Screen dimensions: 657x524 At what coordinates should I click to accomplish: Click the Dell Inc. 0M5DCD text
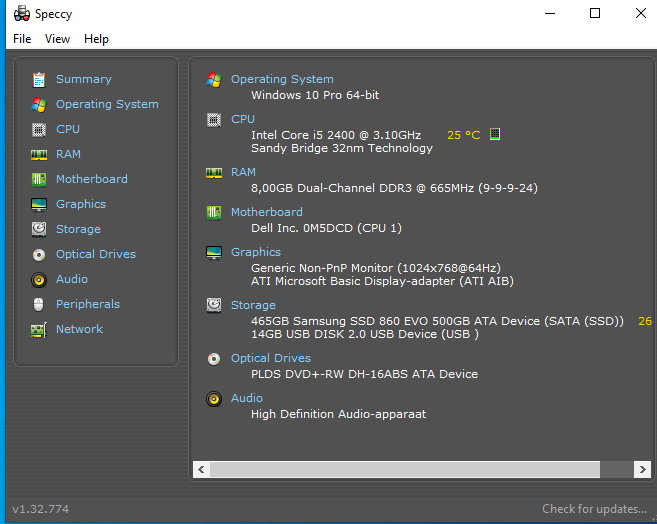(x=326, y=228)
